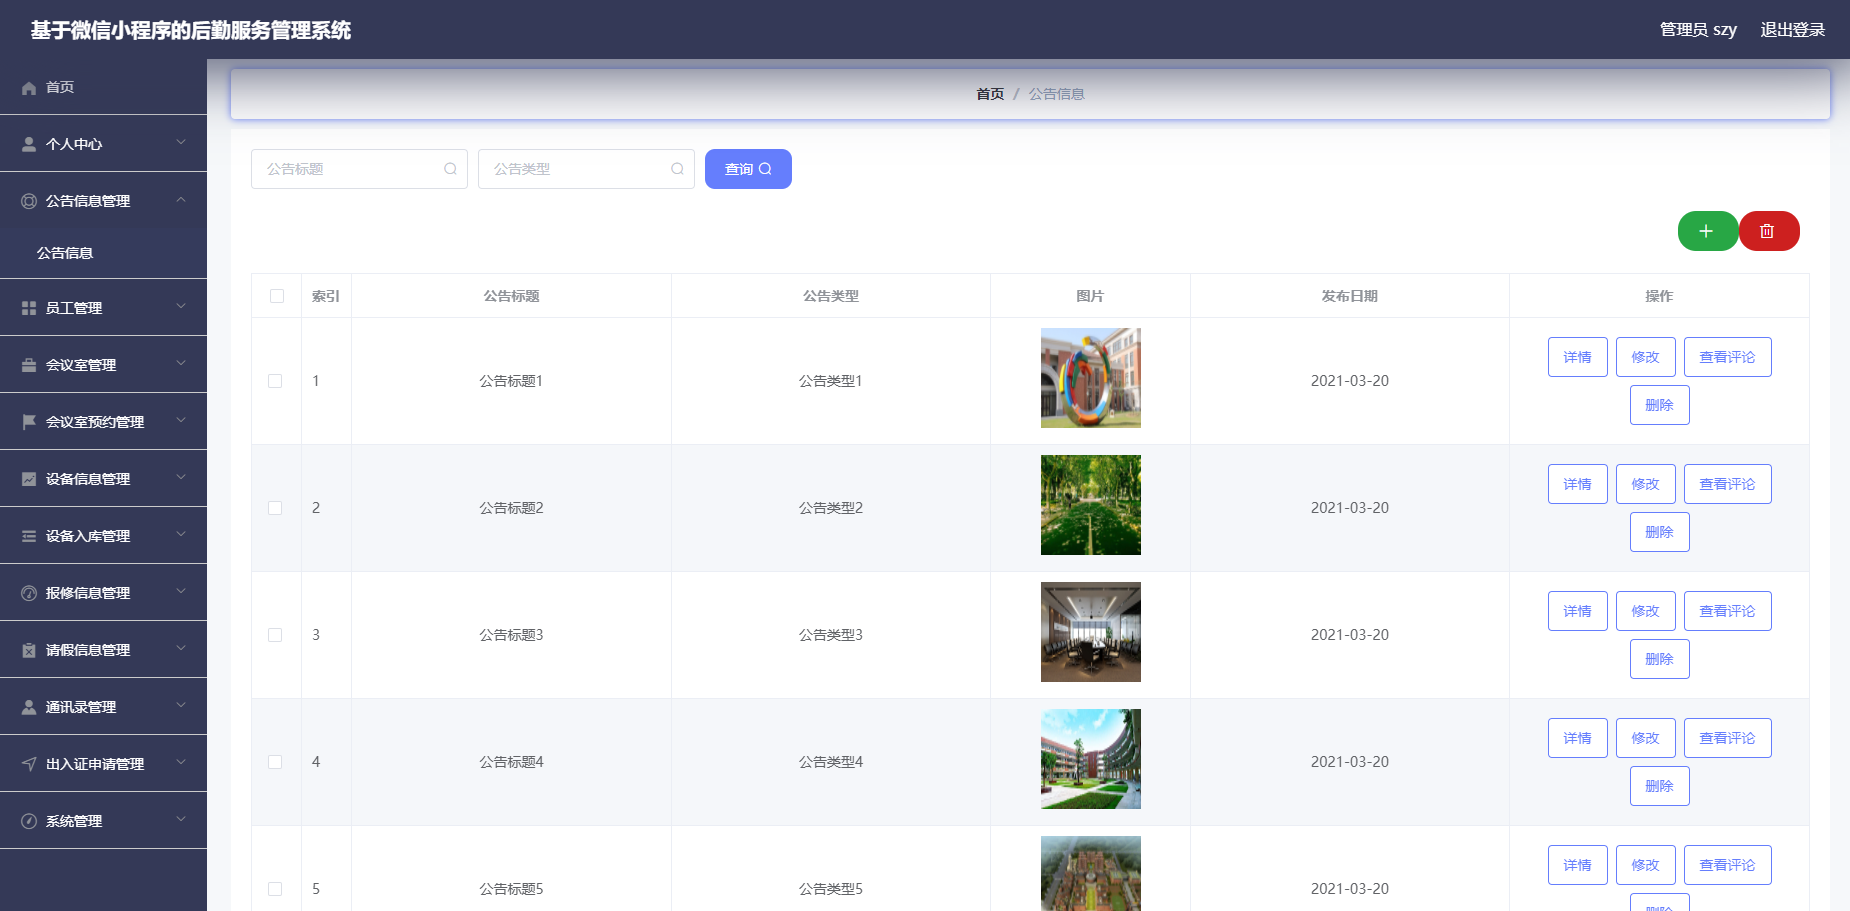Expand the 员工管理 chevron

coord(181,307)
